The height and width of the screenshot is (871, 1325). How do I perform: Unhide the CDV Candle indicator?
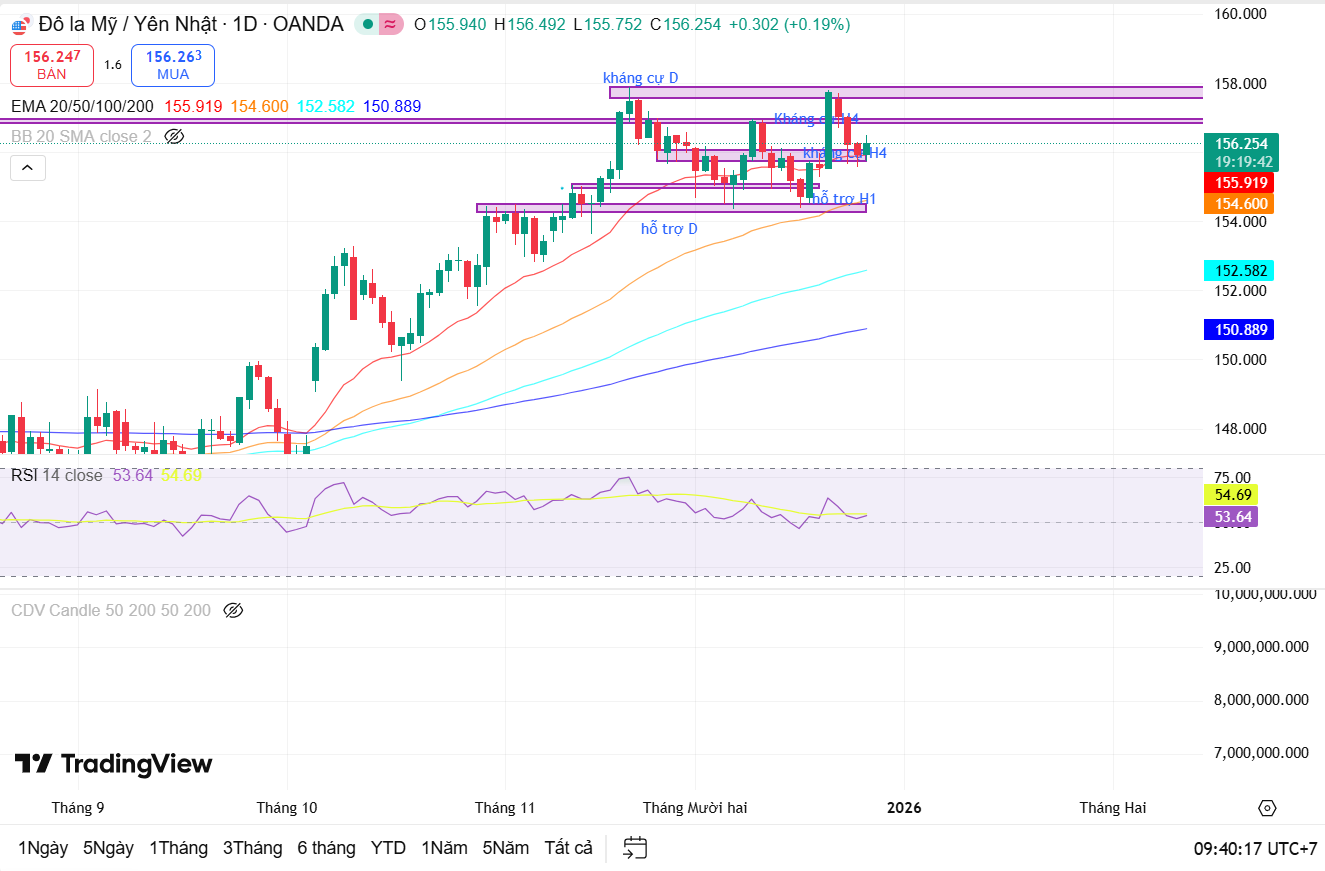[x=233, y=610]
